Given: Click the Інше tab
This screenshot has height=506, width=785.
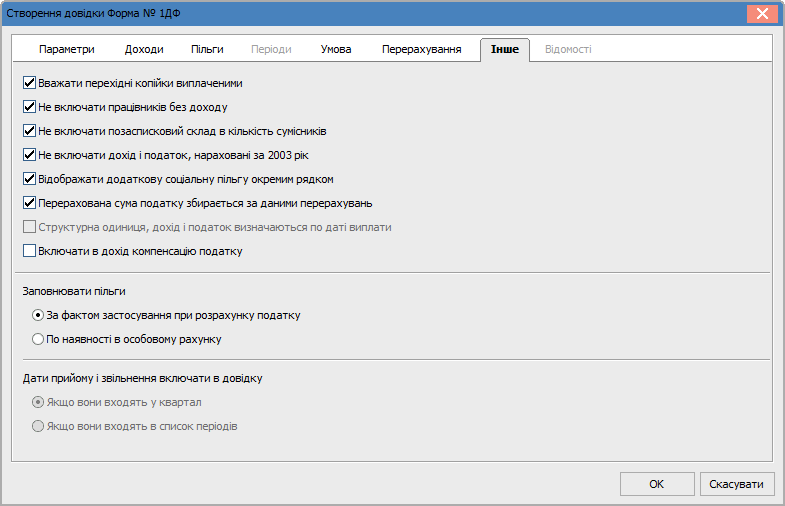Looking at the screenshot, I should 505,50.
